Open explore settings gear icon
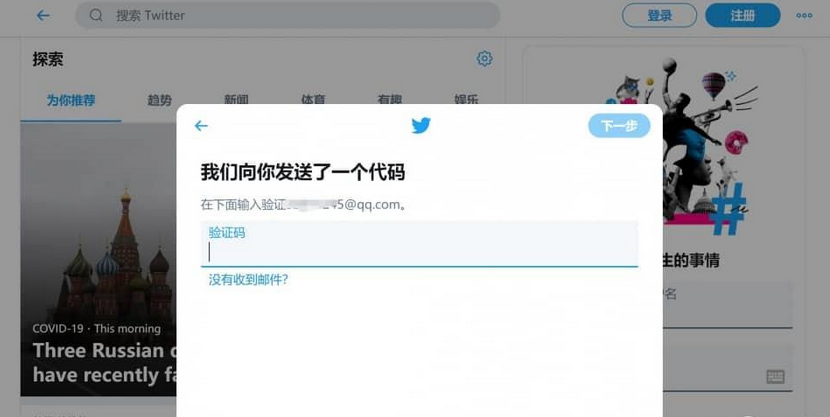Image resolution: width=830 pixels, height=417 pixels. 484,59
